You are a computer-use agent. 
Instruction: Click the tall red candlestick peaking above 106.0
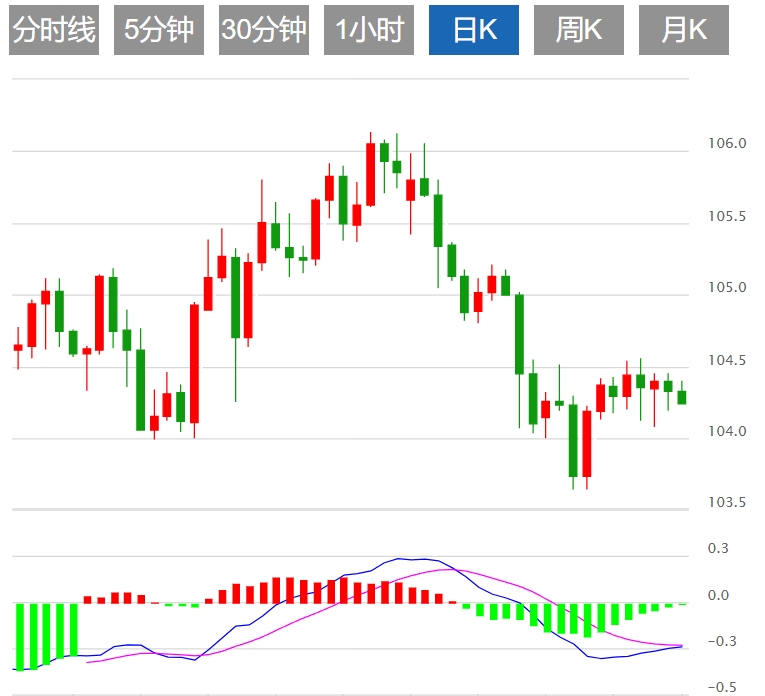point(370,175)
